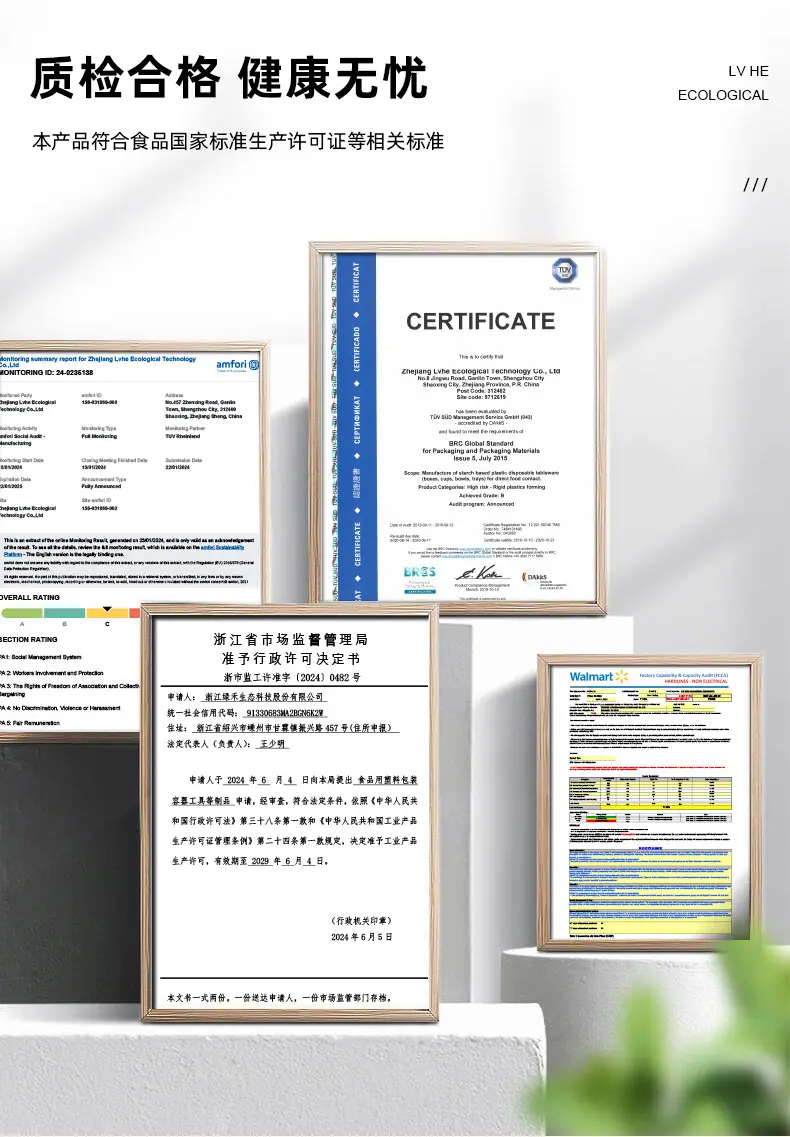This screenshot has width=790, height=1137.
Task: Open the Walmart factory audit document
Action: pyautogui.click(x=649, y=803)
